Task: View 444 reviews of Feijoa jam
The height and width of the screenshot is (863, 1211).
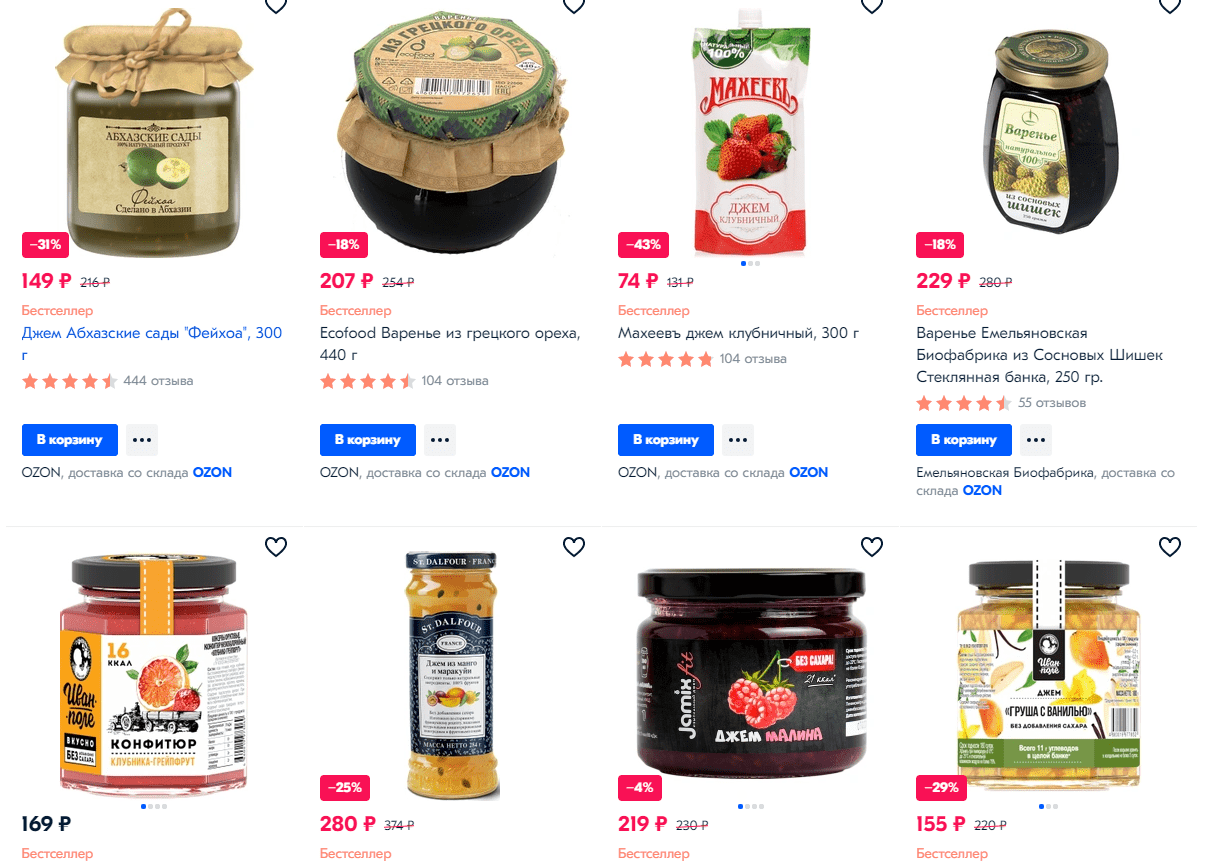Action: [158, 381]
